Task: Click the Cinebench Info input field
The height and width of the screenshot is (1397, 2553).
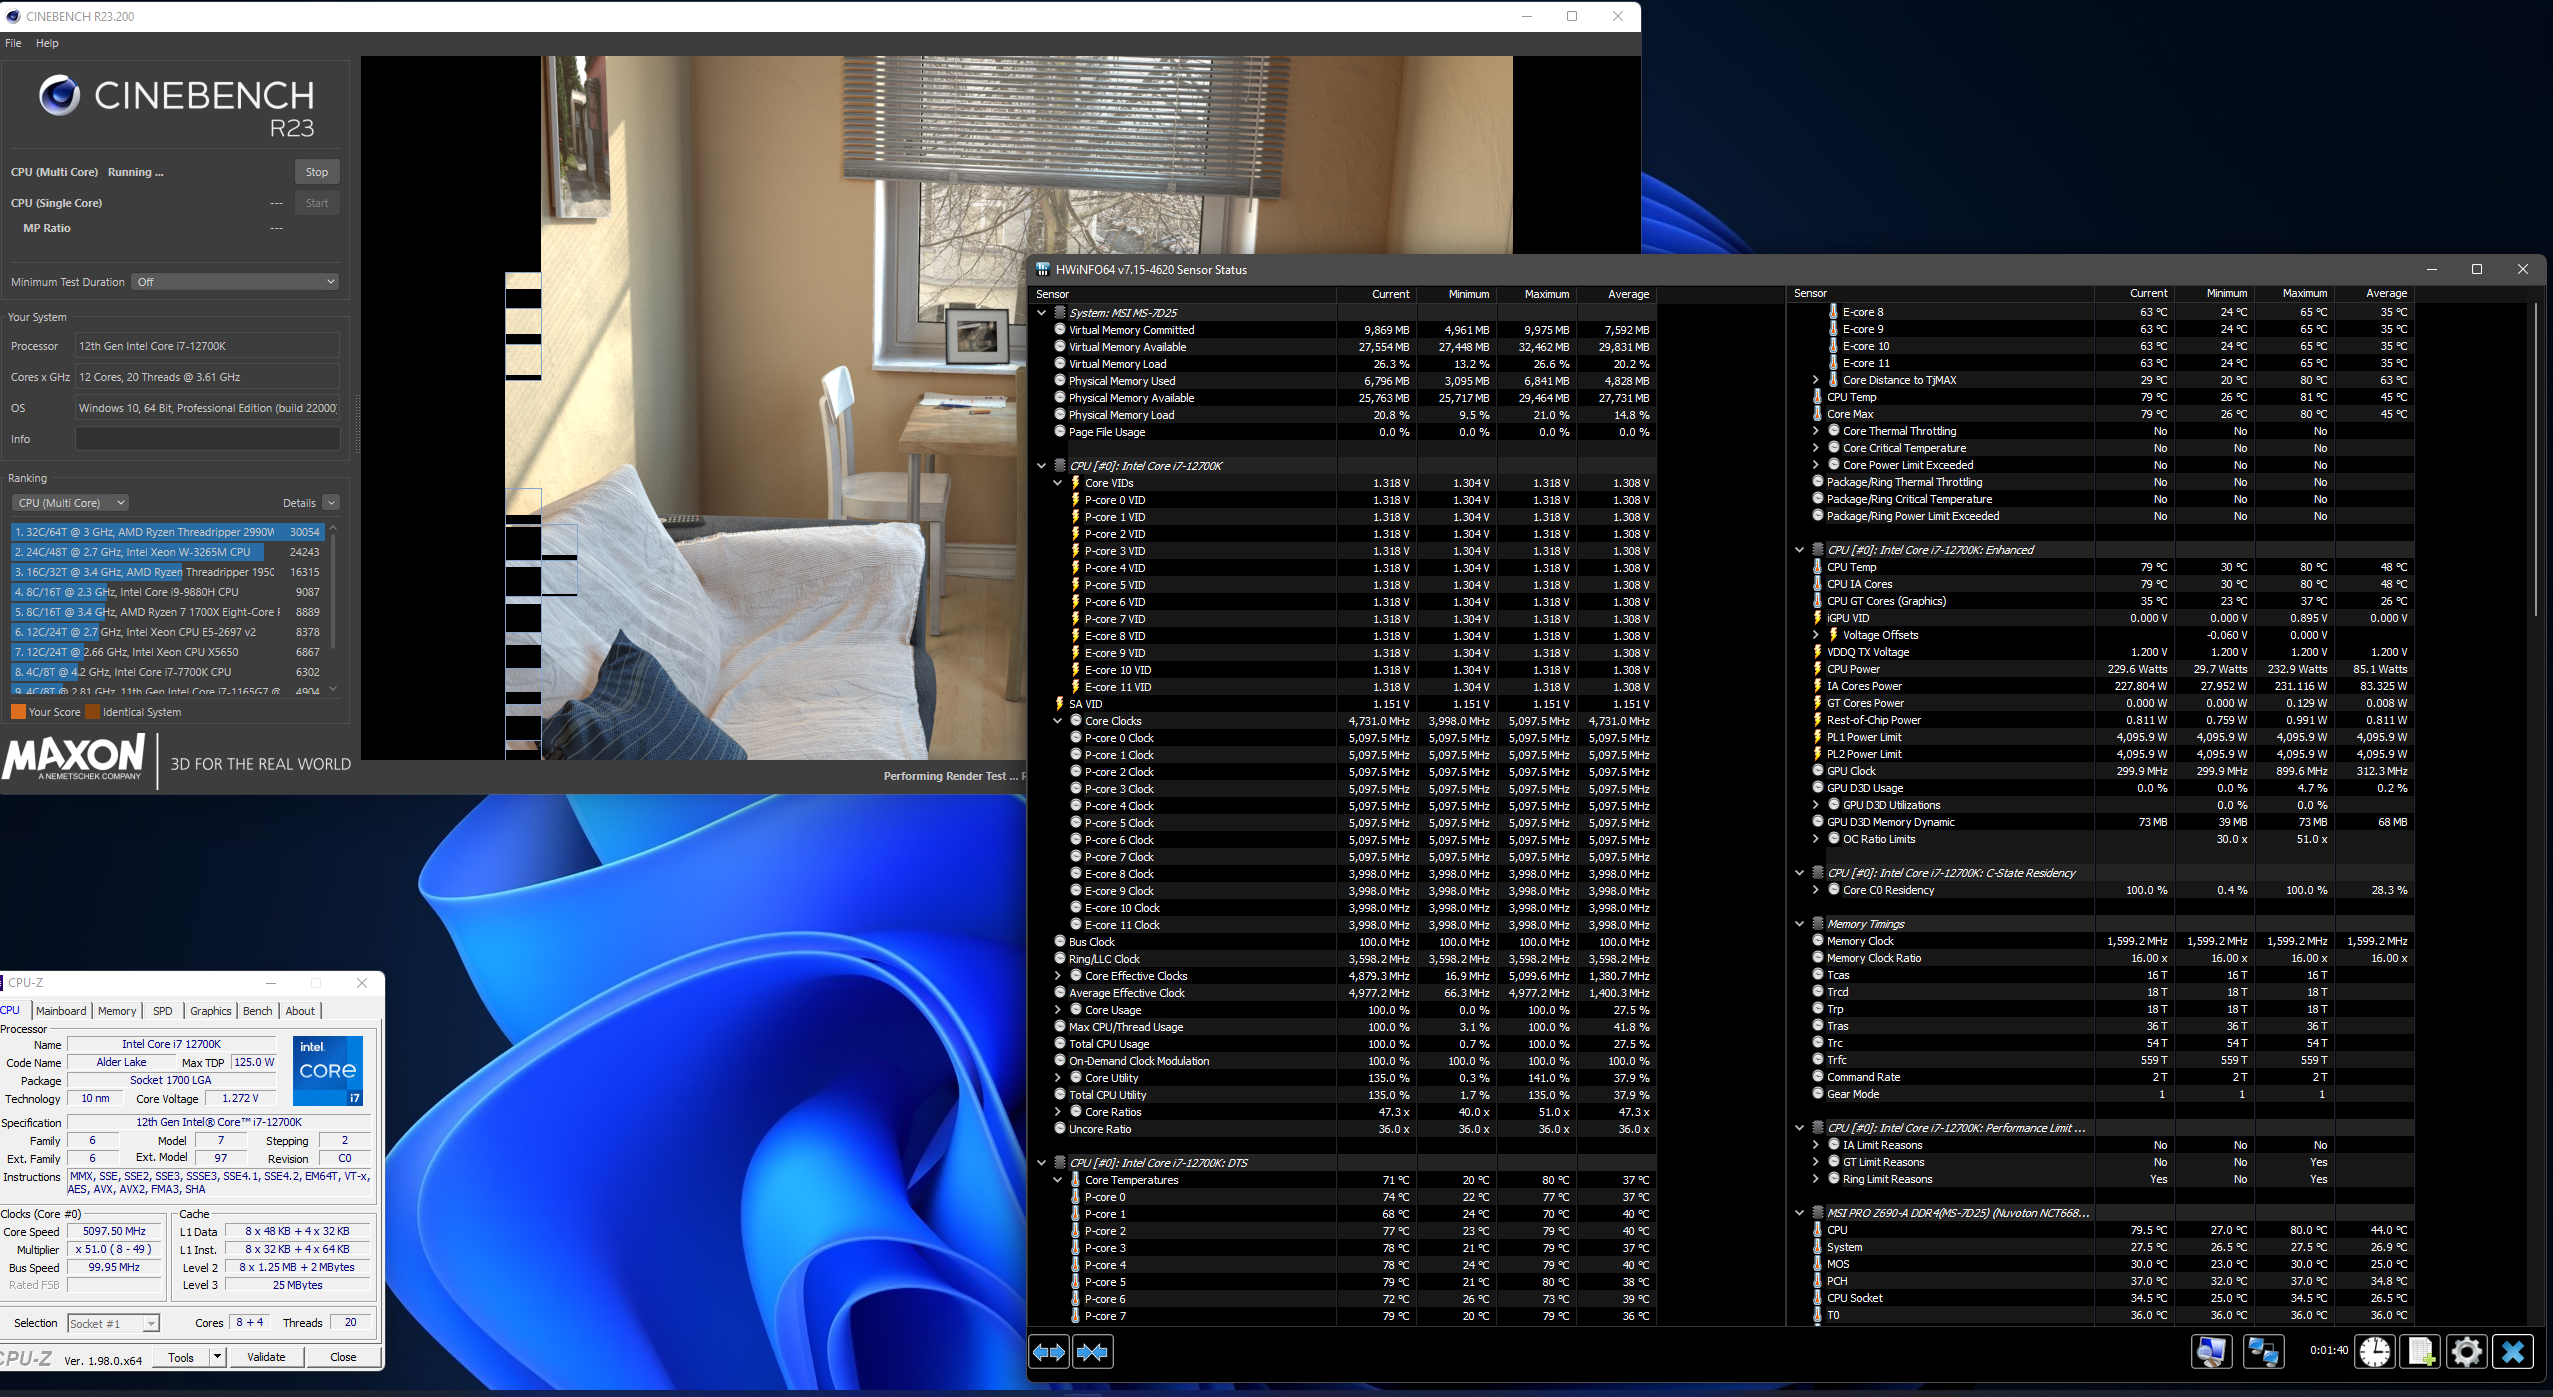Action: pyautogui.click(x=207, y=439)
